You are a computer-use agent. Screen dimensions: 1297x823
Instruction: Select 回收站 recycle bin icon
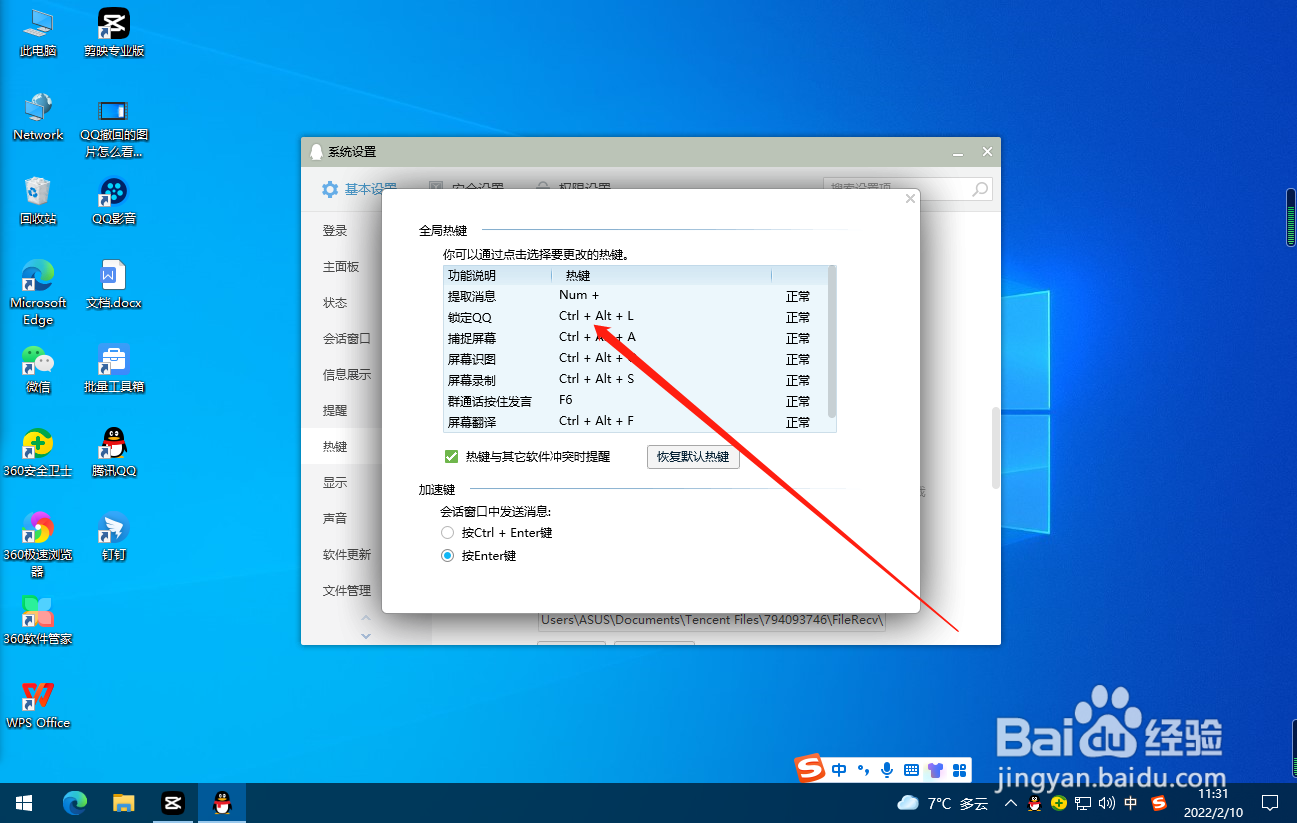[x=38, y=200]
